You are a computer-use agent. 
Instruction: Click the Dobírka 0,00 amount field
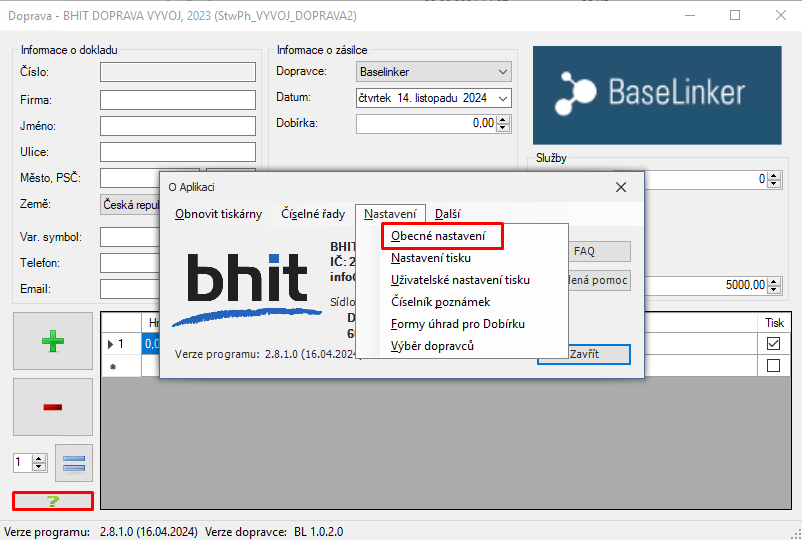[x=427, y=123]
